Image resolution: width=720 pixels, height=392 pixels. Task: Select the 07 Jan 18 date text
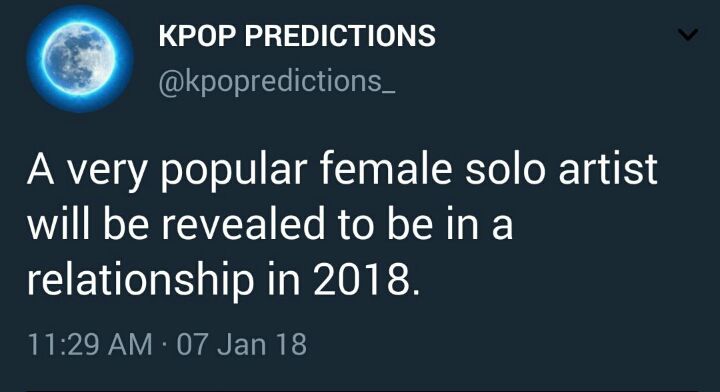click(242, 344)
